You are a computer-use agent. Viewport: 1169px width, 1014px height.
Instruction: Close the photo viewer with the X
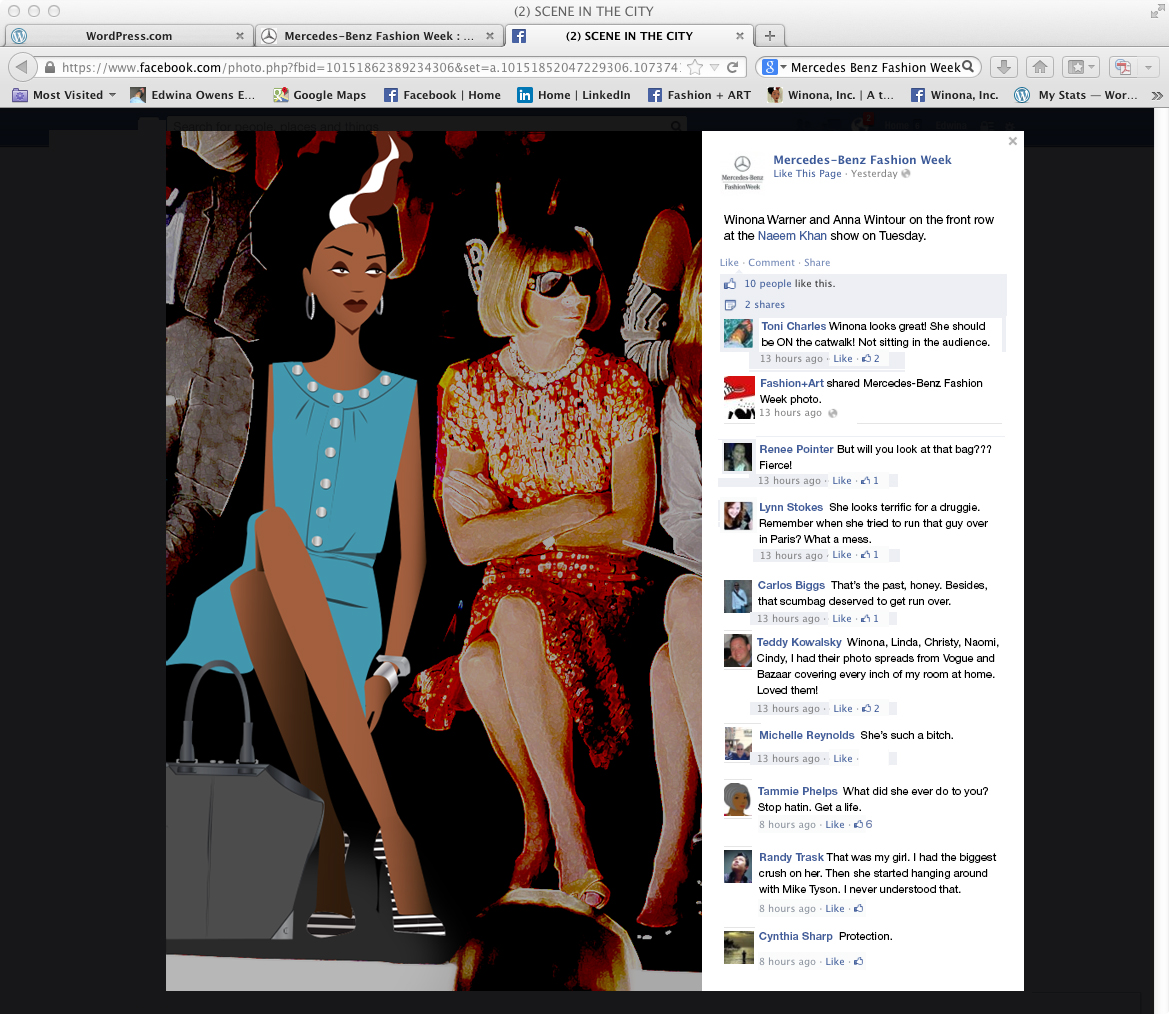pos(1012,142)
